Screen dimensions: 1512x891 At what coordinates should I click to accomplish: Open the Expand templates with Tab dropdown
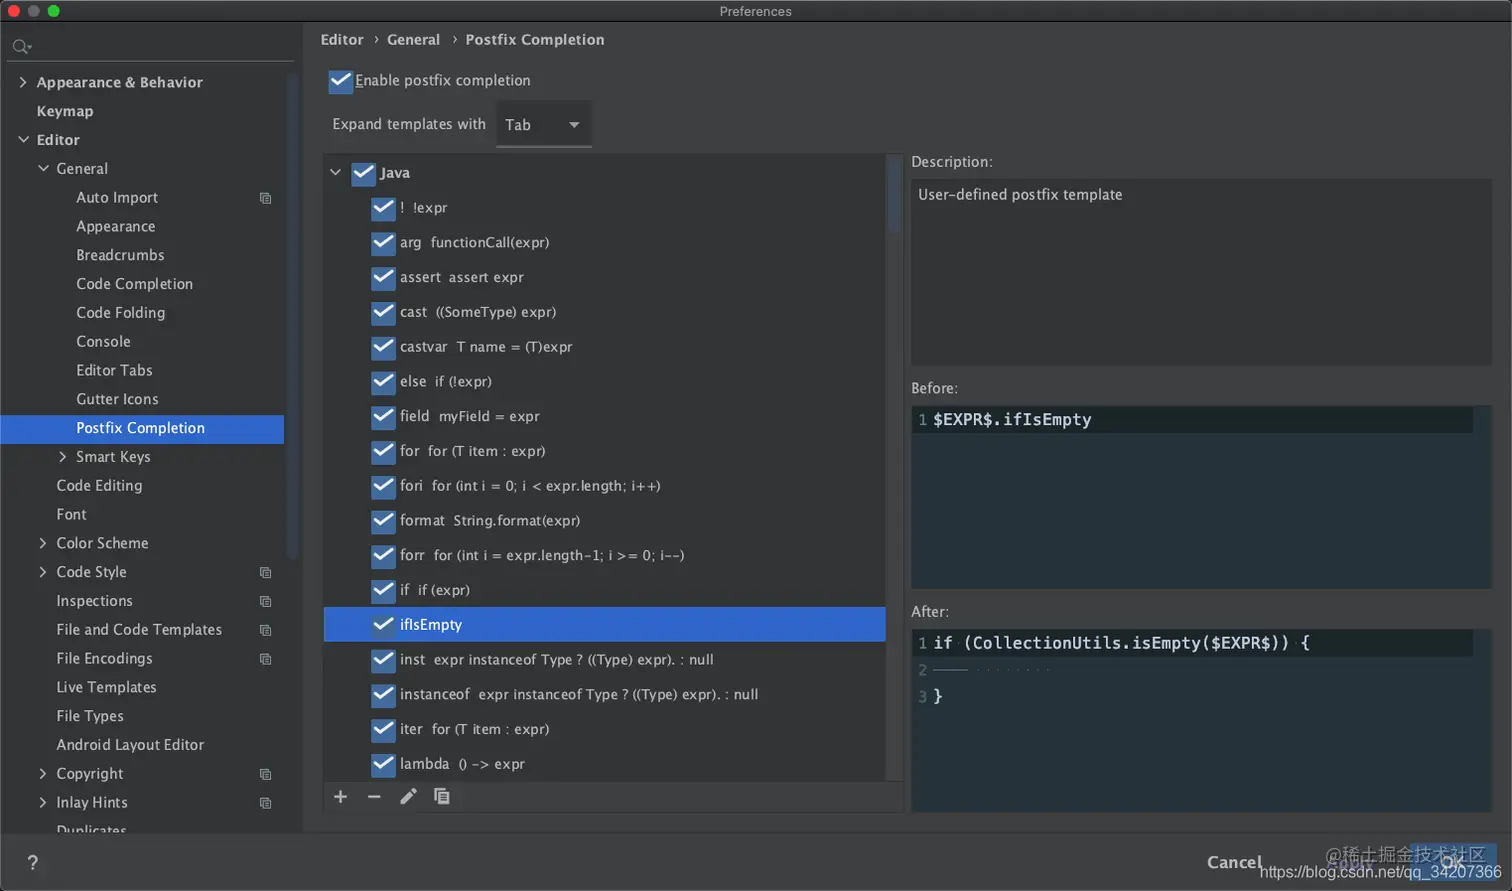point(543,124)
